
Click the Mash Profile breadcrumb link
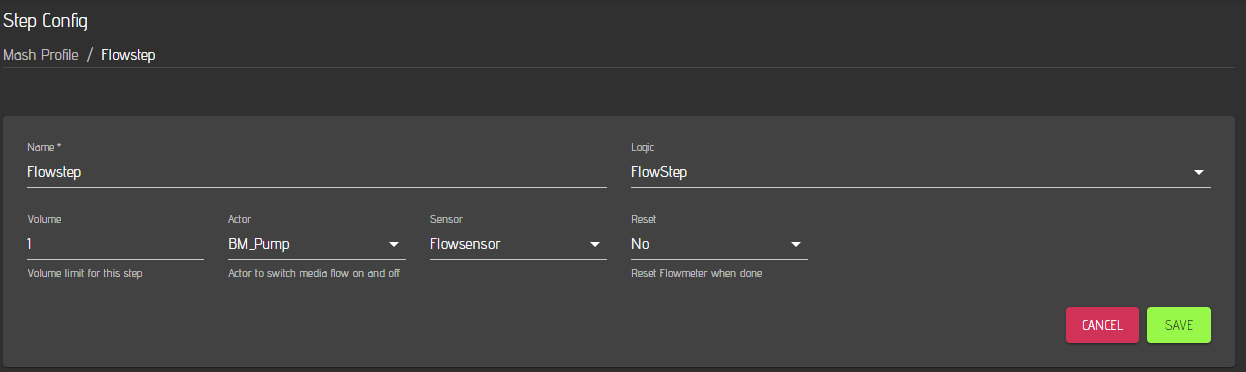click(41, 54)
